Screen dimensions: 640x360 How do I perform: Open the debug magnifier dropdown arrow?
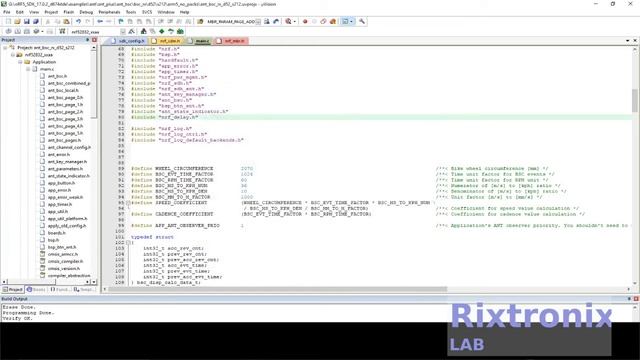coord(294,21)
